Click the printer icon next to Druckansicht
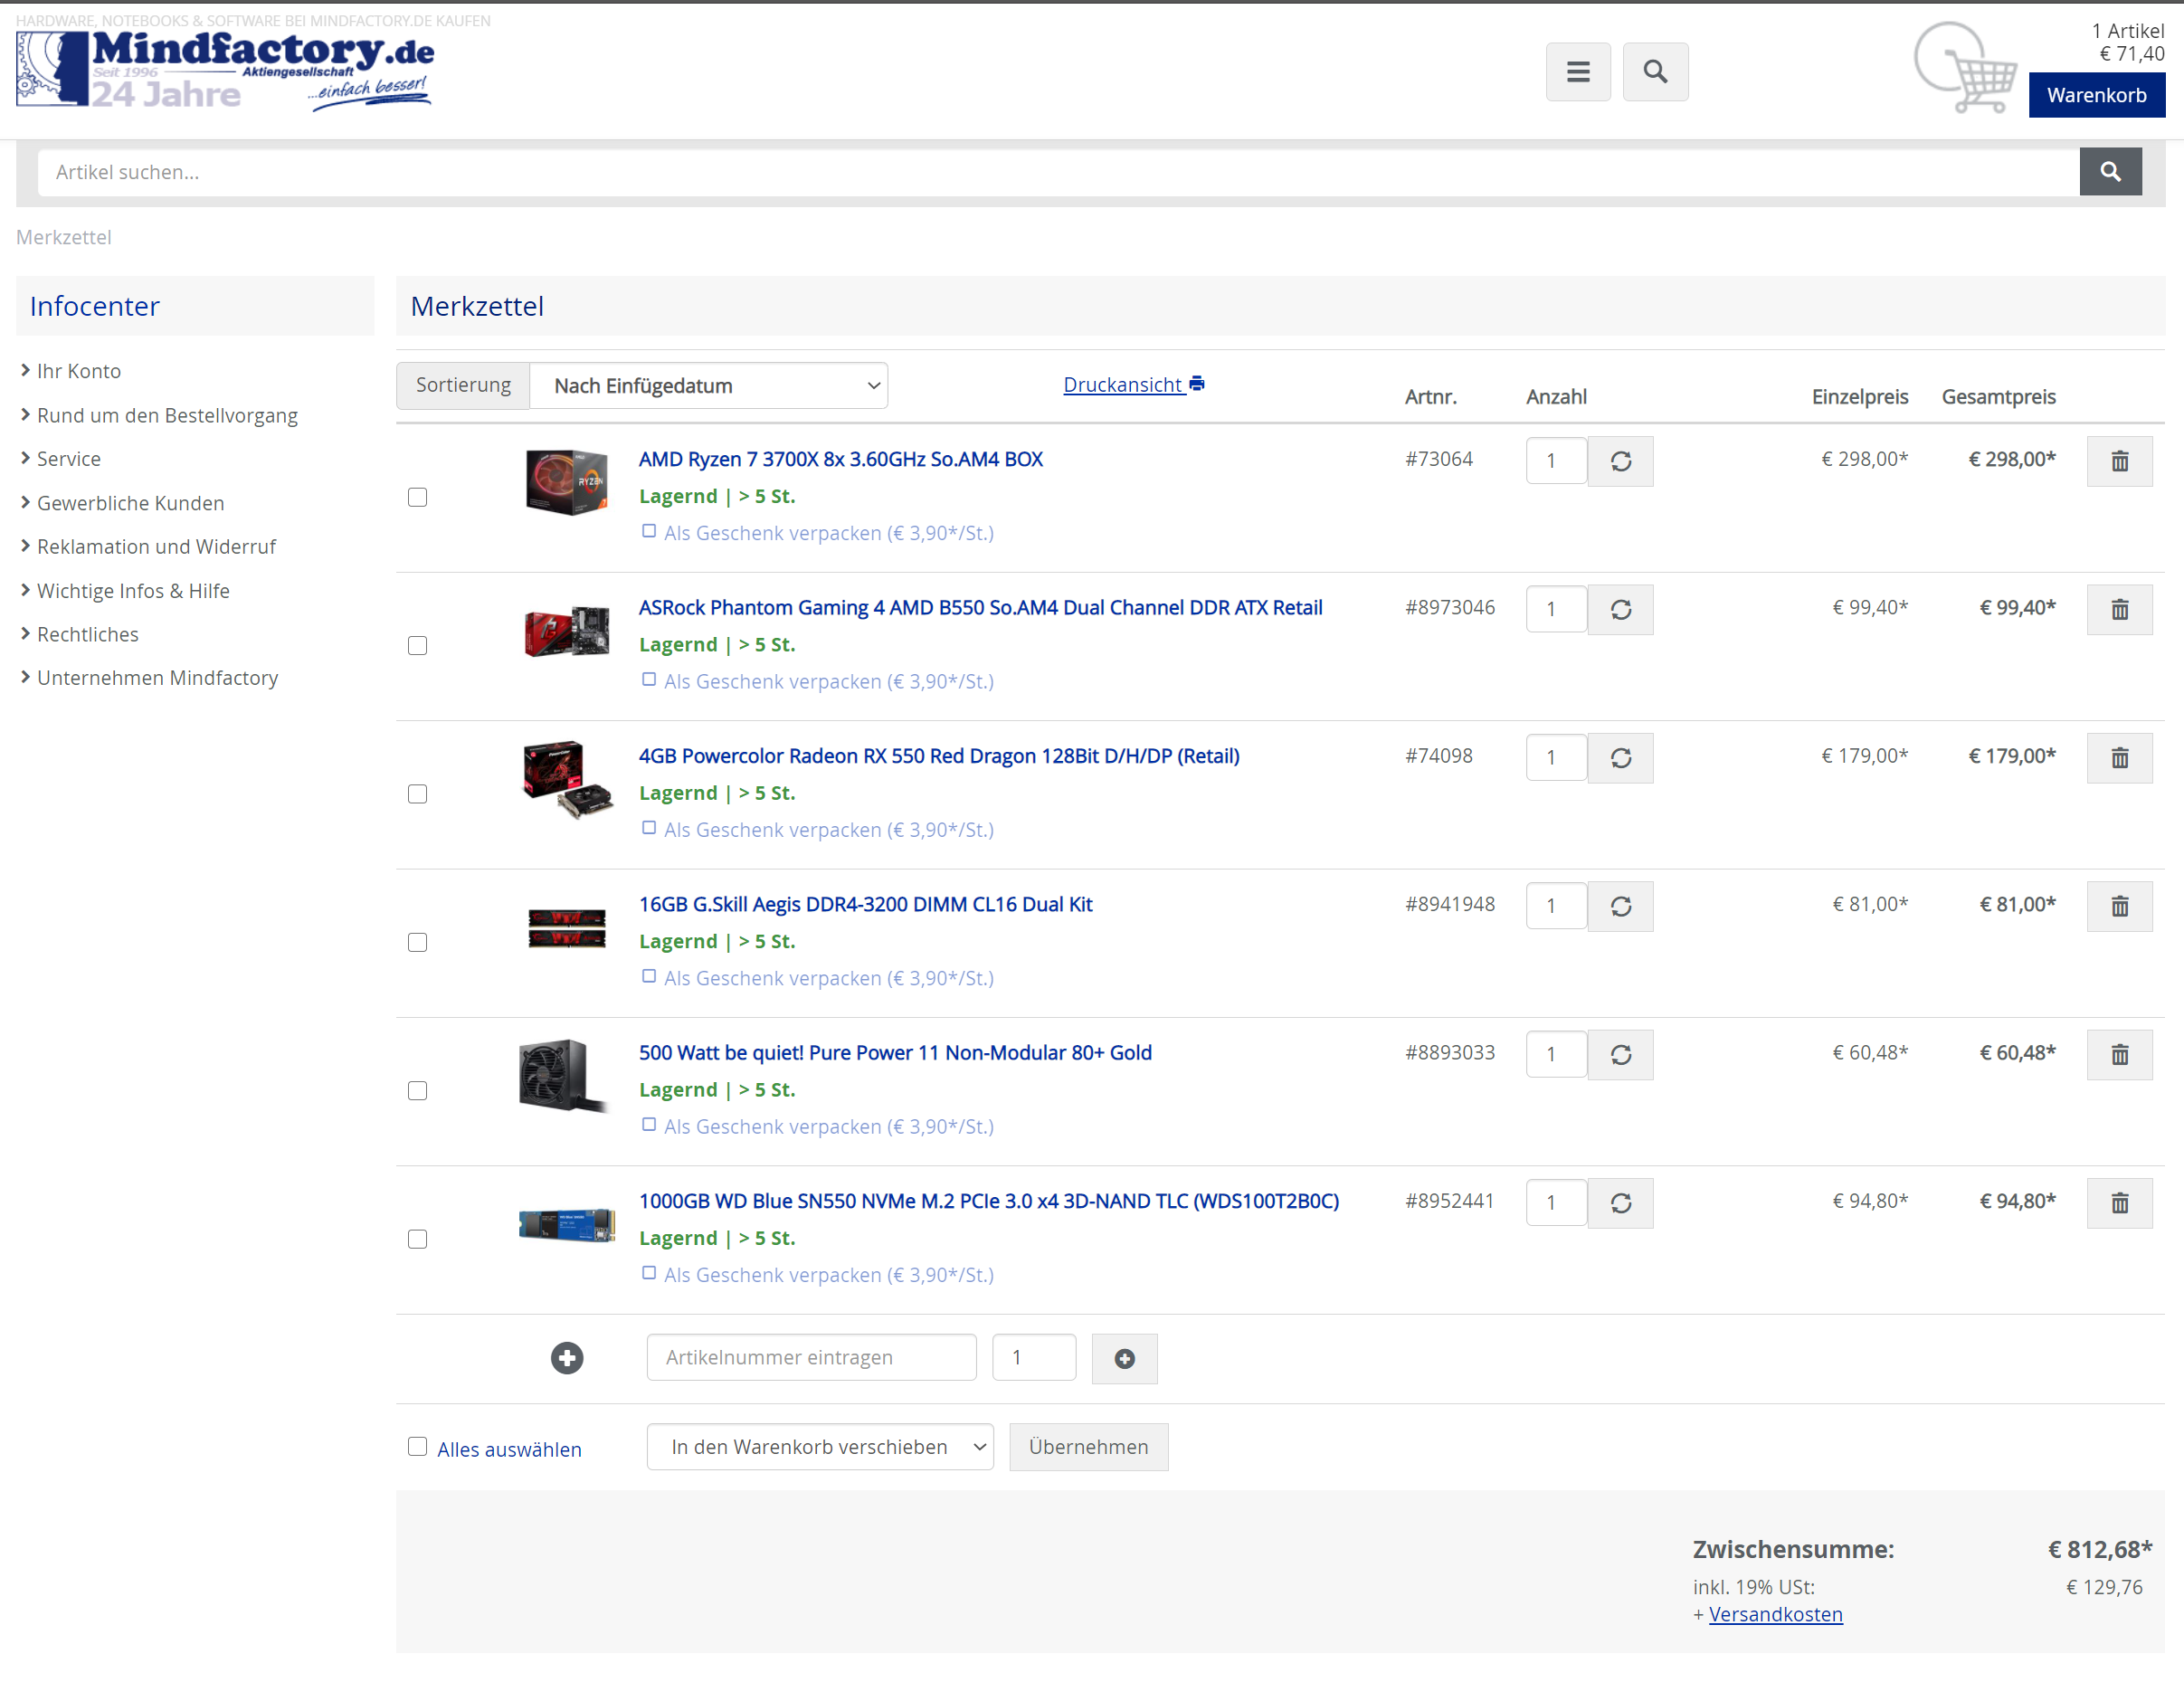The image size is (2184, 1682). 1196,384
